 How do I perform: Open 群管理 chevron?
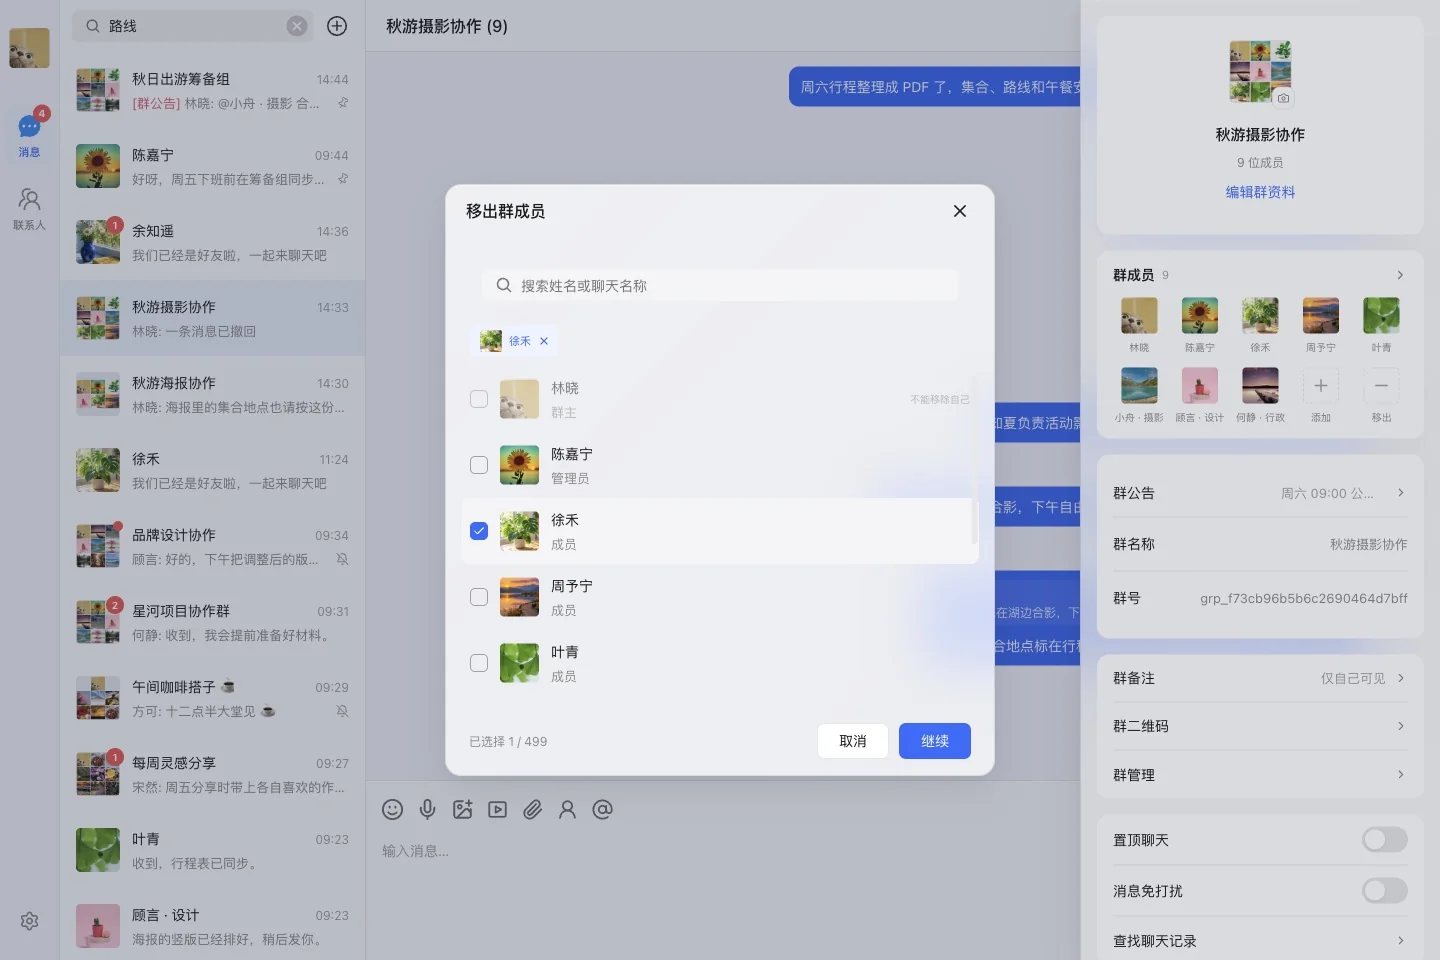point(1400,775)
